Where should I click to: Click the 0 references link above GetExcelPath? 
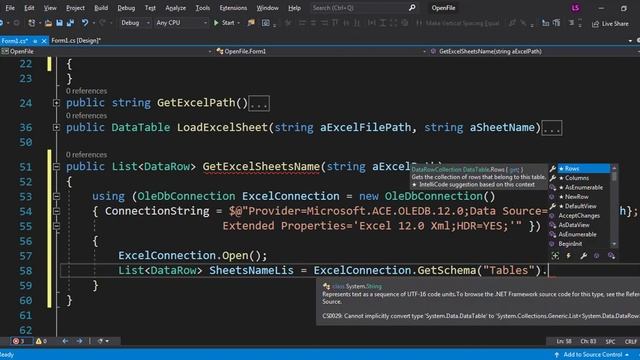(x=87, y=91)
